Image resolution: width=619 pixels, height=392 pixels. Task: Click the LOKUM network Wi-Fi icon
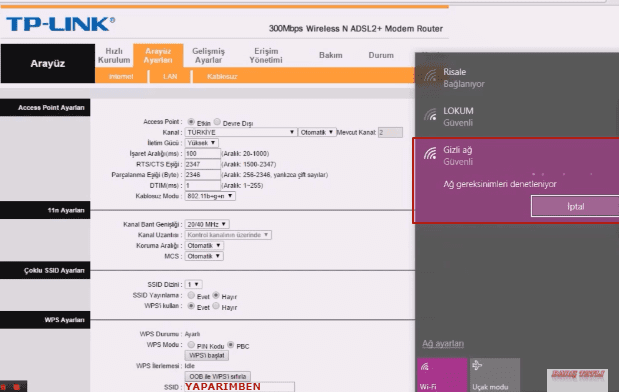pyautogui.click(x=430, y=114)
